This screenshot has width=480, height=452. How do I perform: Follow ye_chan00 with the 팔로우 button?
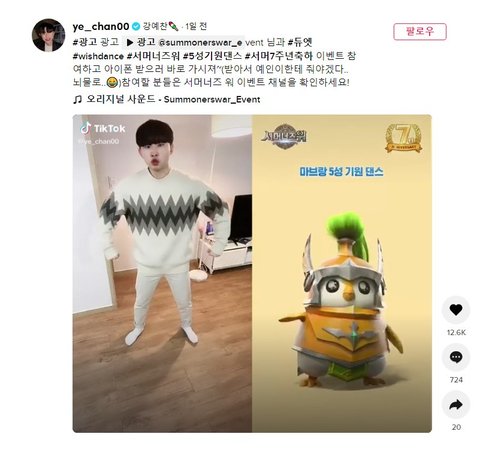[420, 32]
